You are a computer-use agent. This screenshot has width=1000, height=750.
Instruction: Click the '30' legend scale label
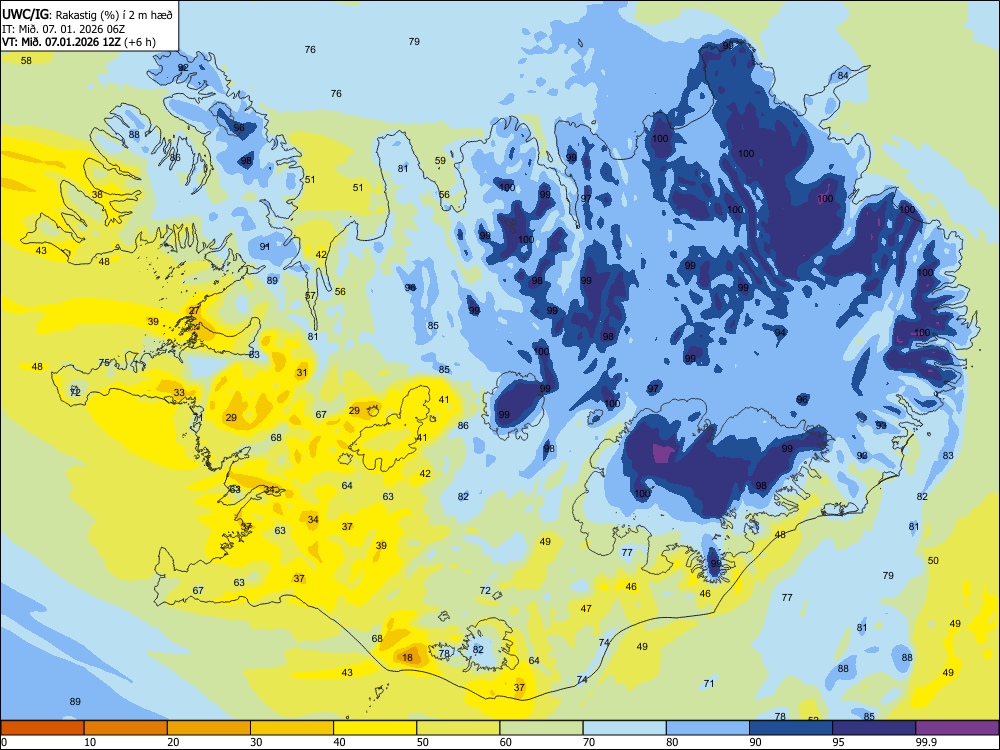[x=256, y=742]
